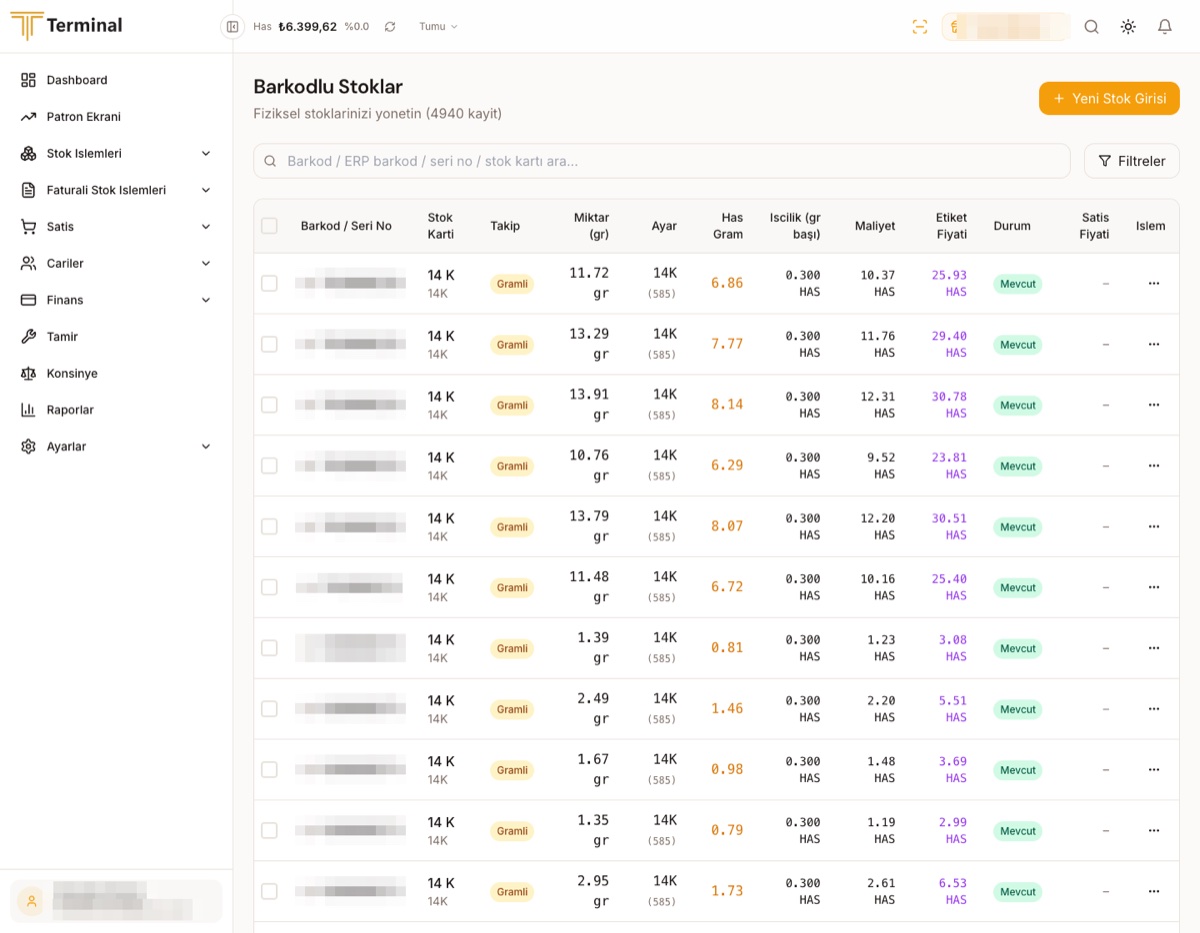The width and height of the screenshot is (1200, 933).
Task: Open actions menu for 13.29 gr row
Action: click(x=1154, y=344)
